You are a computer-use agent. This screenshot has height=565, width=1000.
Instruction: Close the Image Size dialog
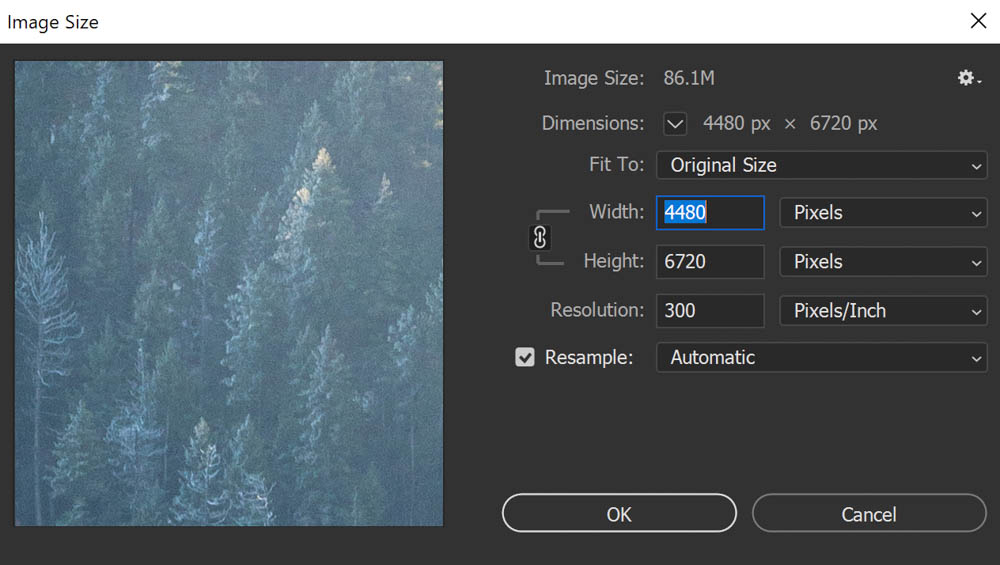(978, 21)
